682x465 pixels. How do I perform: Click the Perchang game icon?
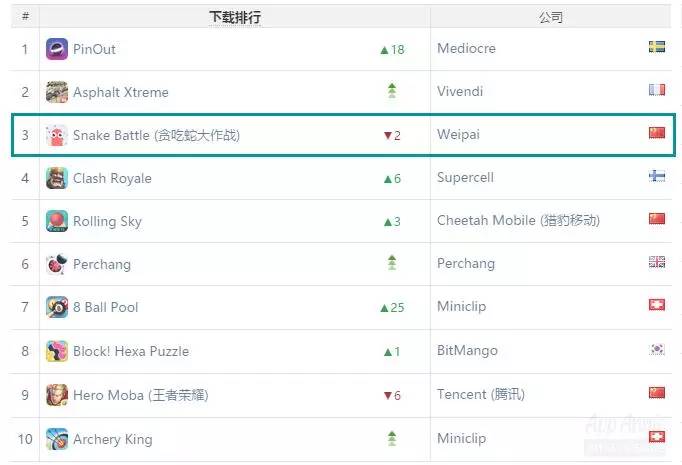57,264
